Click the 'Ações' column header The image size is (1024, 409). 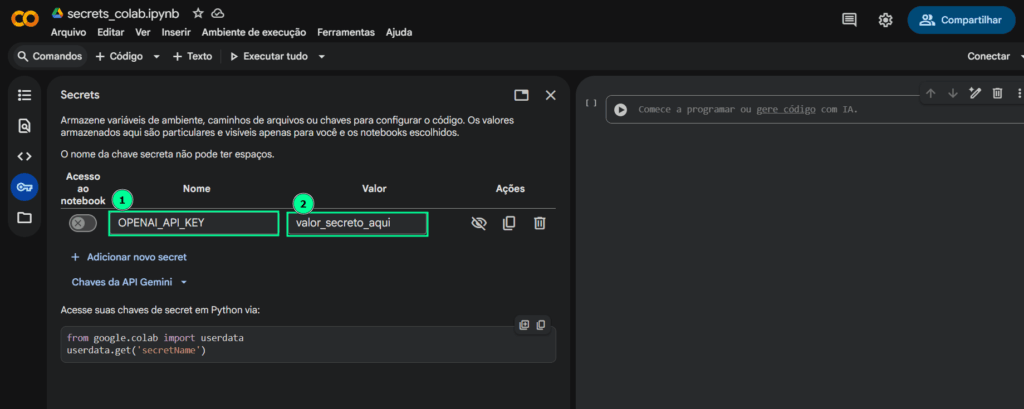tap(510, 189)
